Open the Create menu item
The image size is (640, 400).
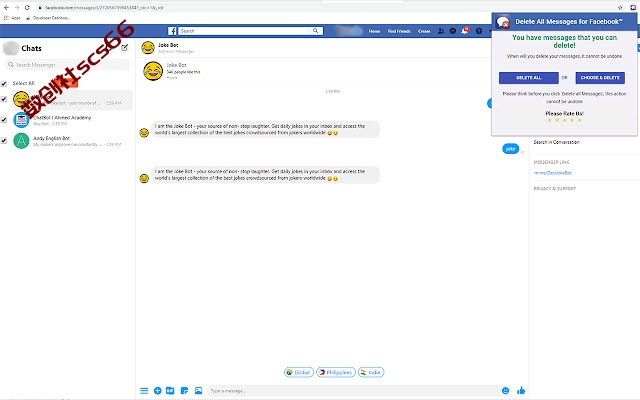click(424, 31)
